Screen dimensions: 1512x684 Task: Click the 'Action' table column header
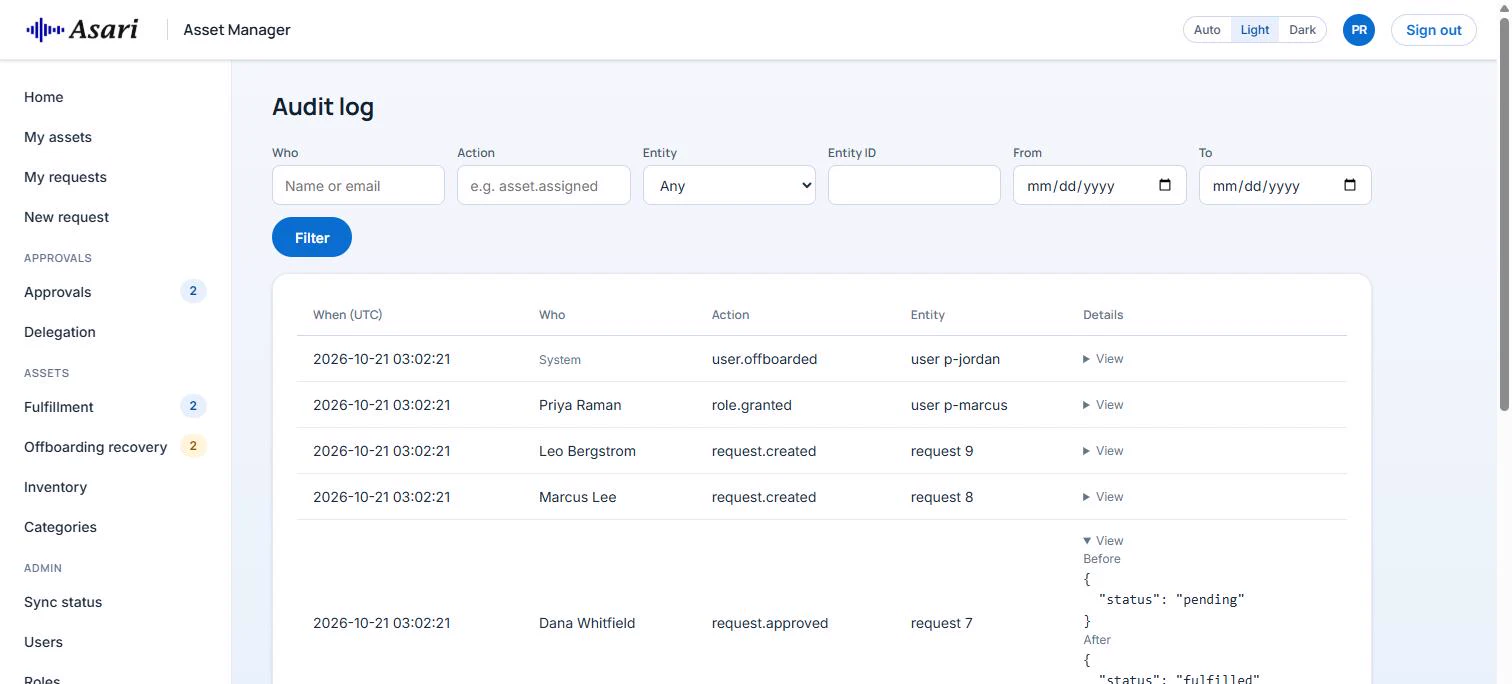point(730,315)
